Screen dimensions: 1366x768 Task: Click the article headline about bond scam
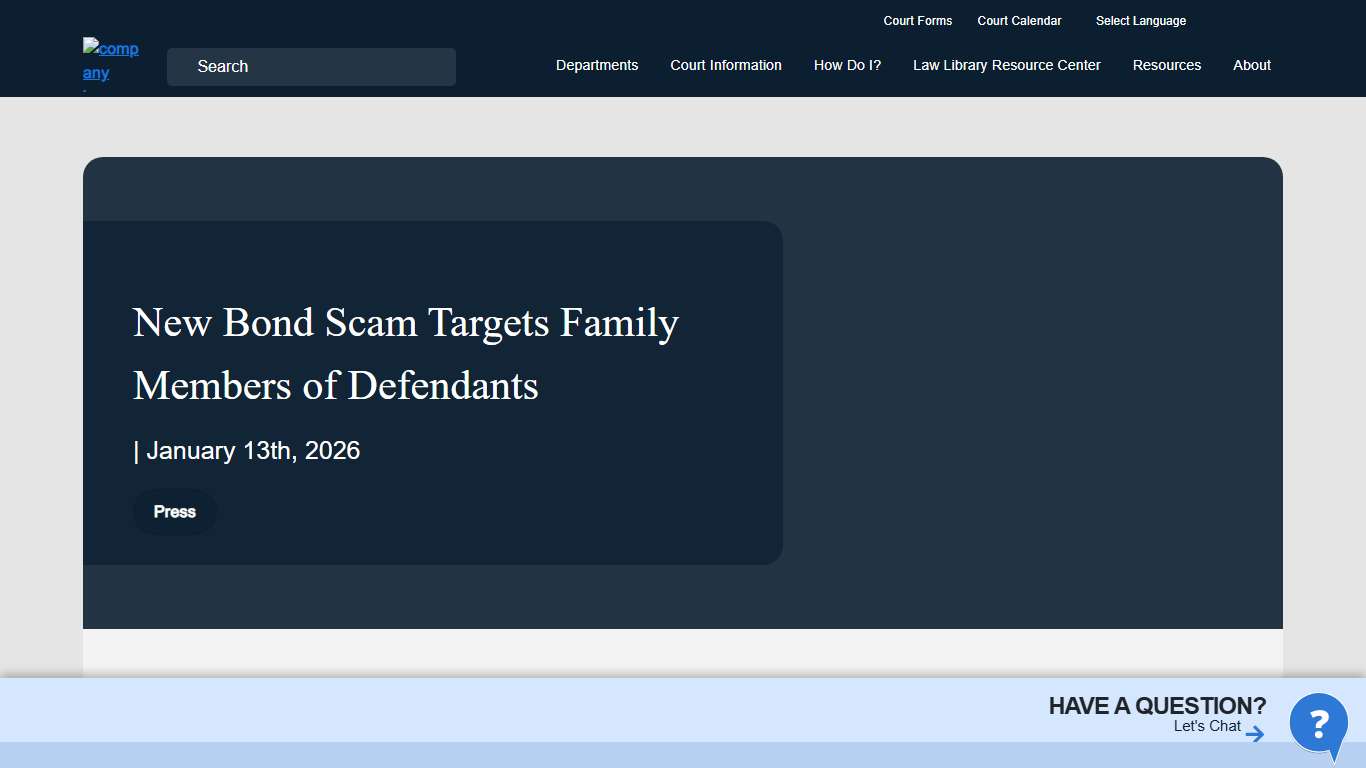405,354
